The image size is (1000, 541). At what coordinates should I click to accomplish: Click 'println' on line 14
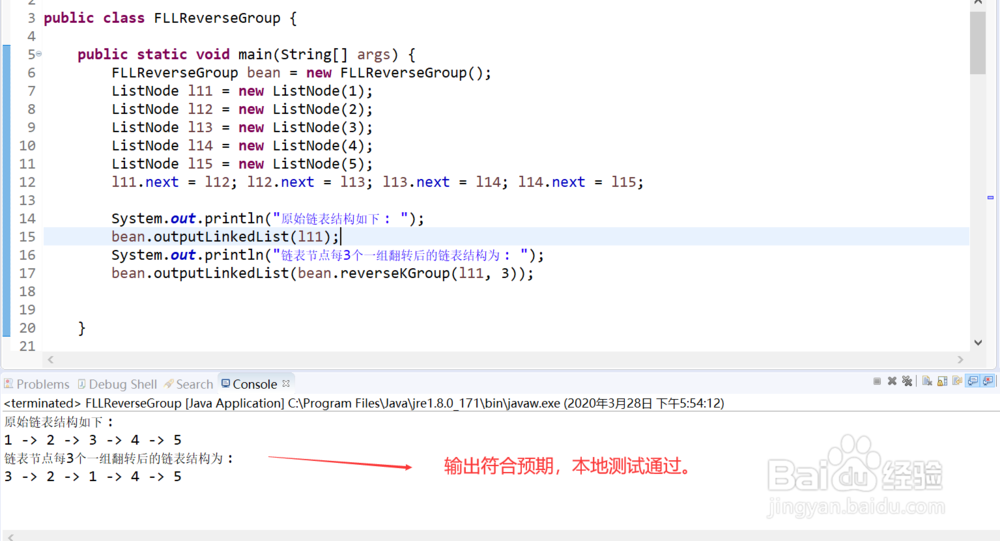(x=234, y=218)
